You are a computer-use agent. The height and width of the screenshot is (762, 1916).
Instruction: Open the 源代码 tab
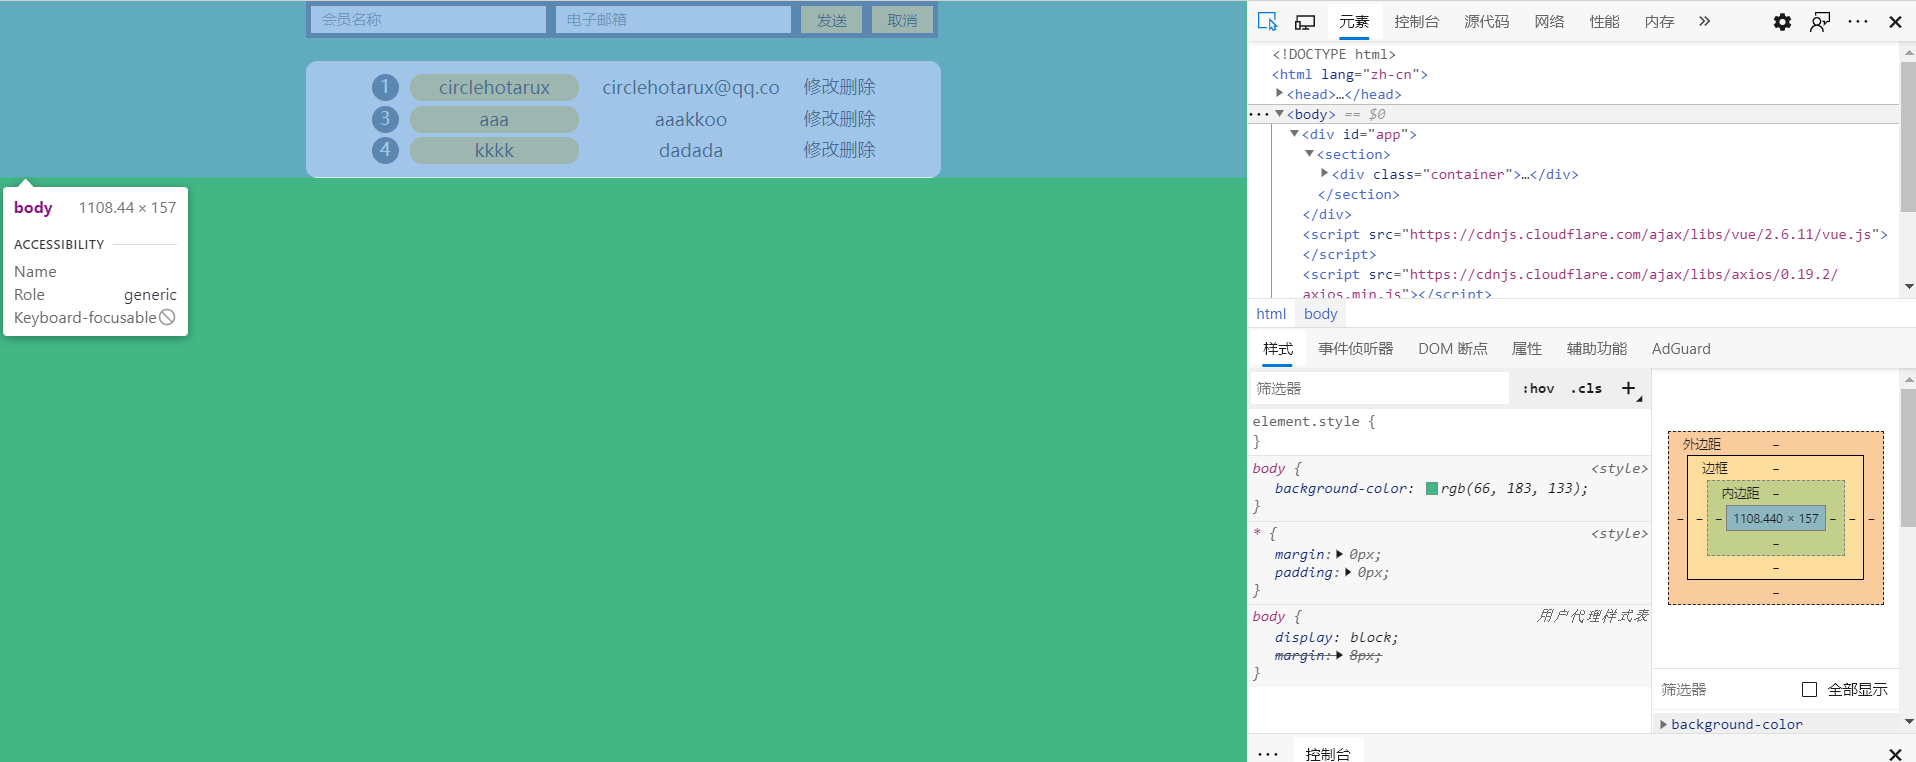(1486, 21)
